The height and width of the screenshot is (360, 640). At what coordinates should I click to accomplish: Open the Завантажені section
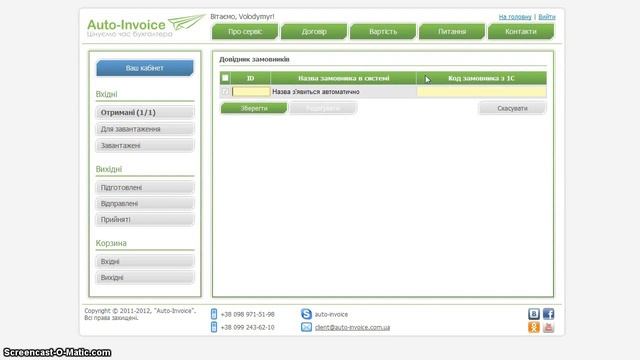(x=145, y=145)
